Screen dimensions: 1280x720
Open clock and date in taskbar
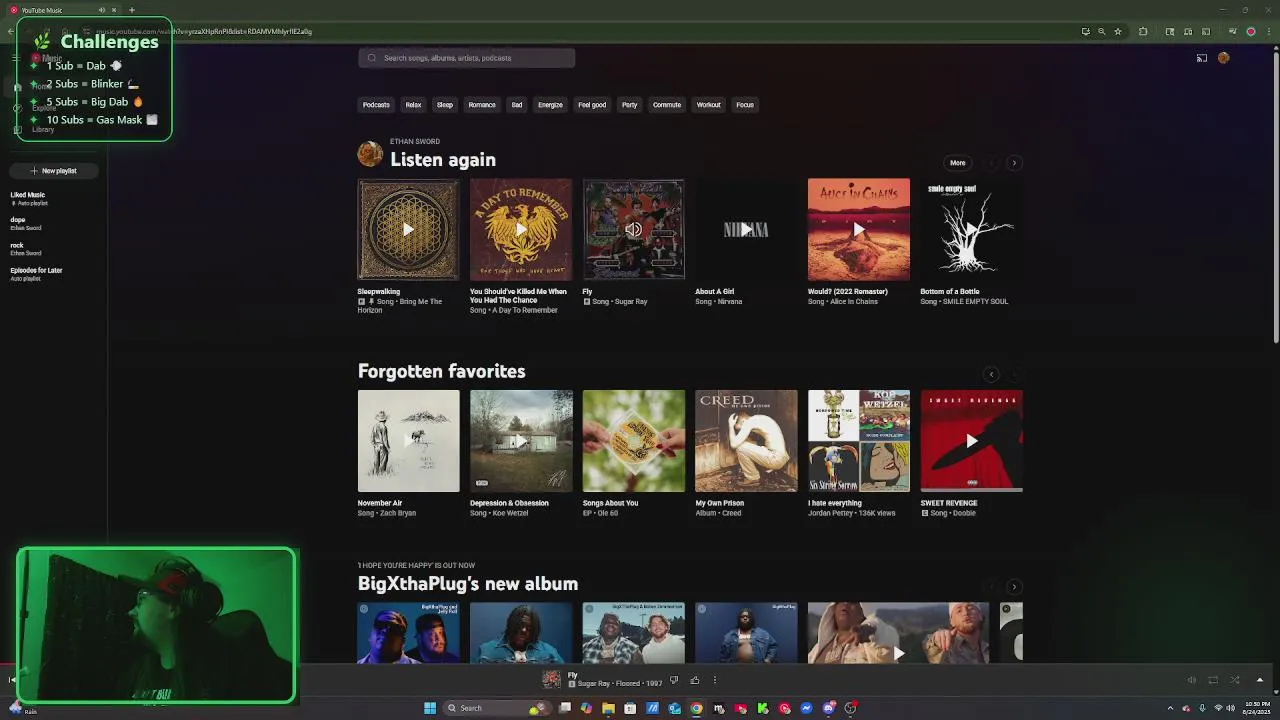pyautogui.click(x=1257, y=708)
